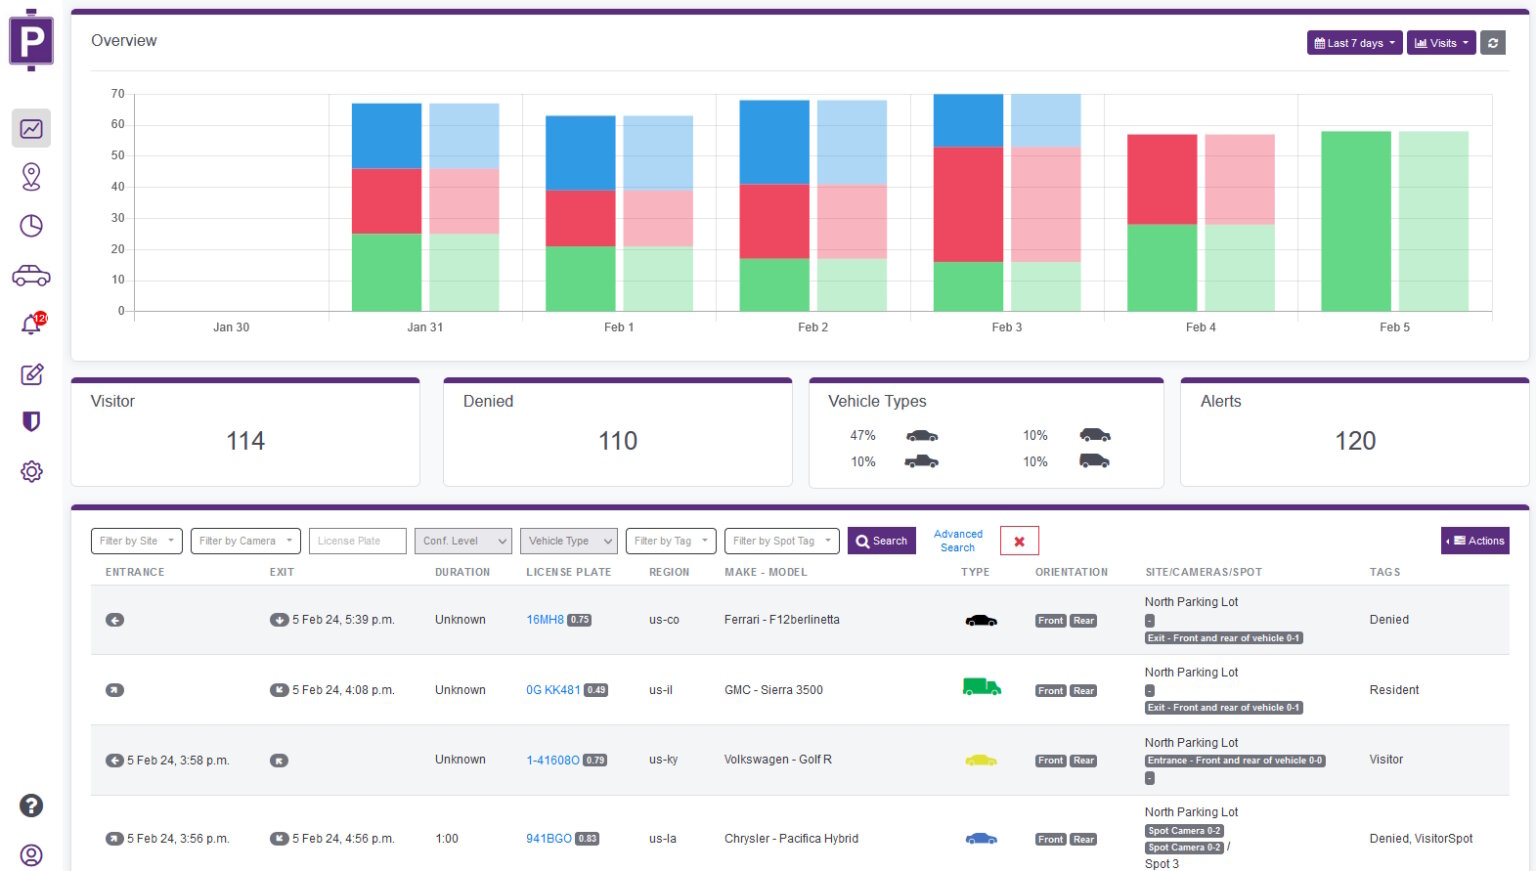The width and height of the screenshot is (1536, 871).
Task: Open license plate 16MH8 link
Action: click(x=545, y=620)
